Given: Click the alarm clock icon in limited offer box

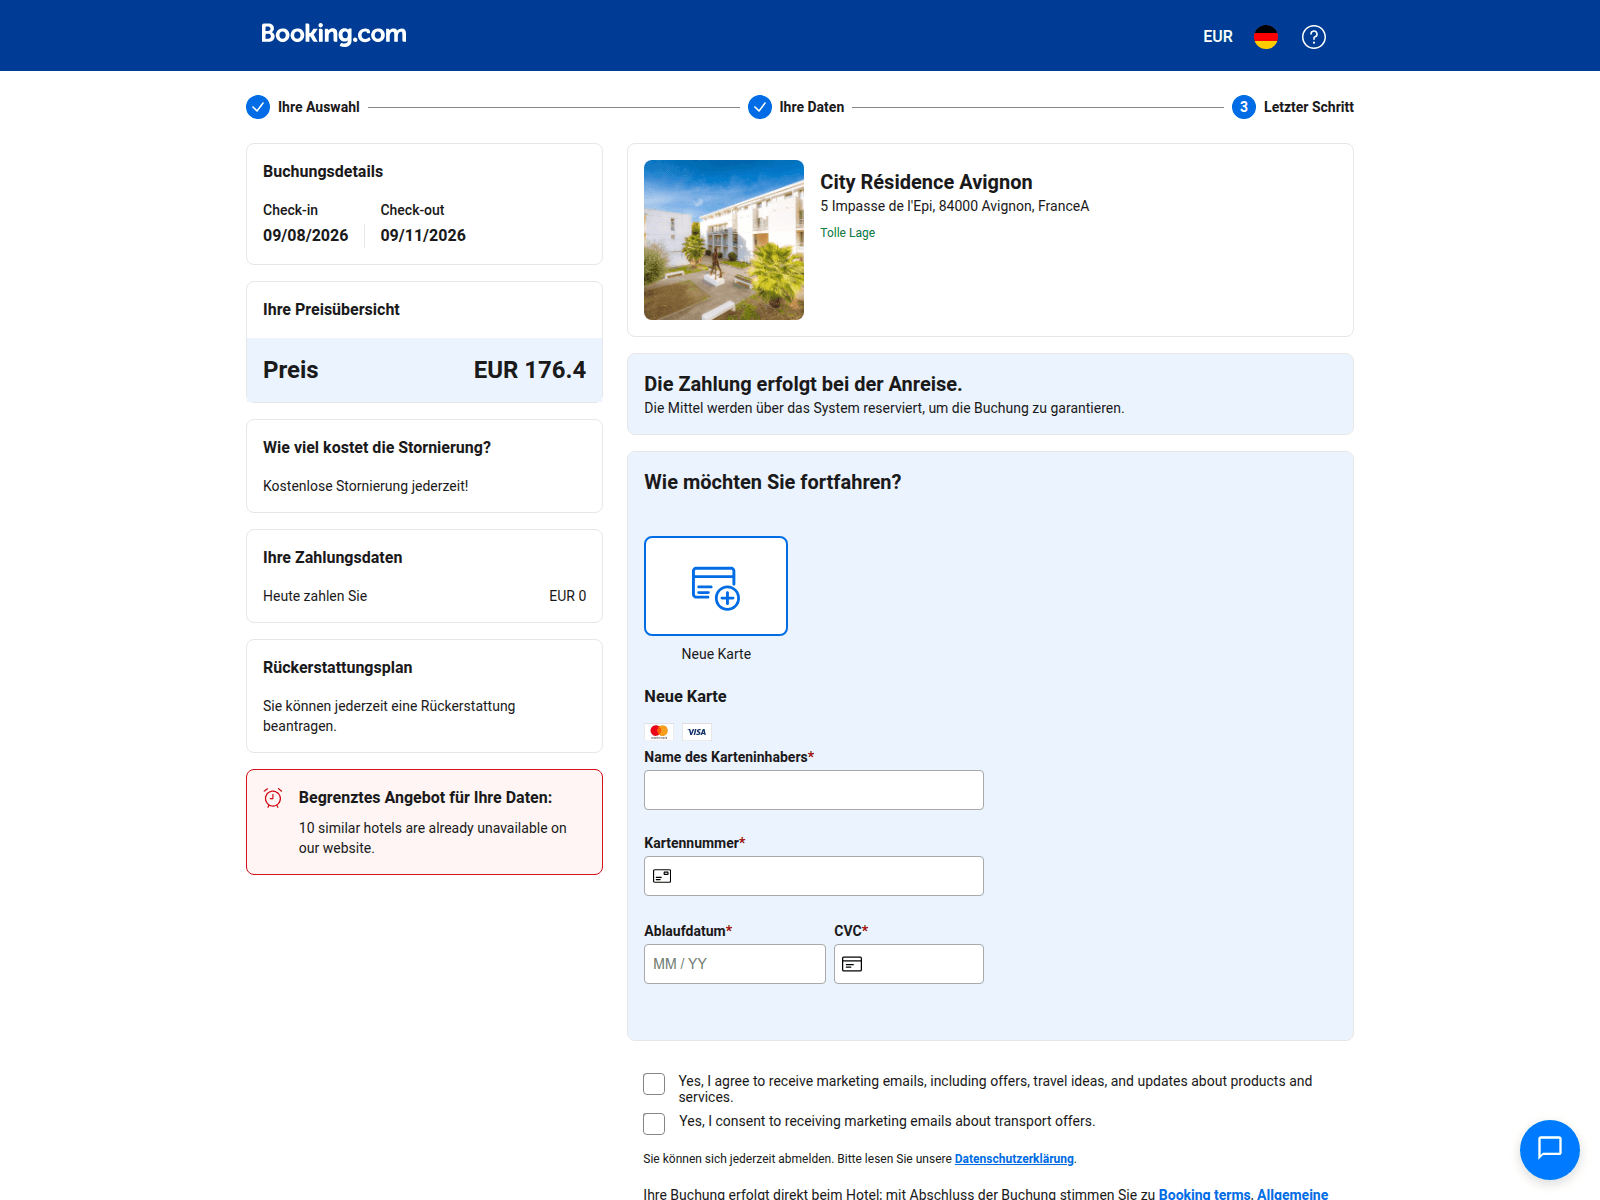Looking at the screenshot, I should pyautogui.click(x=273, y=797).
